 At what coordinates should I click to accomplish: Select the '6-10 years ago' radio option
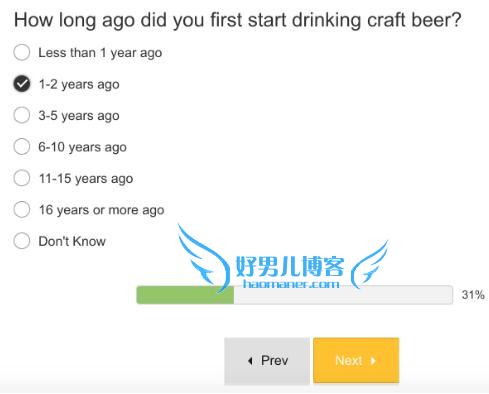click(x=22, y=146)
